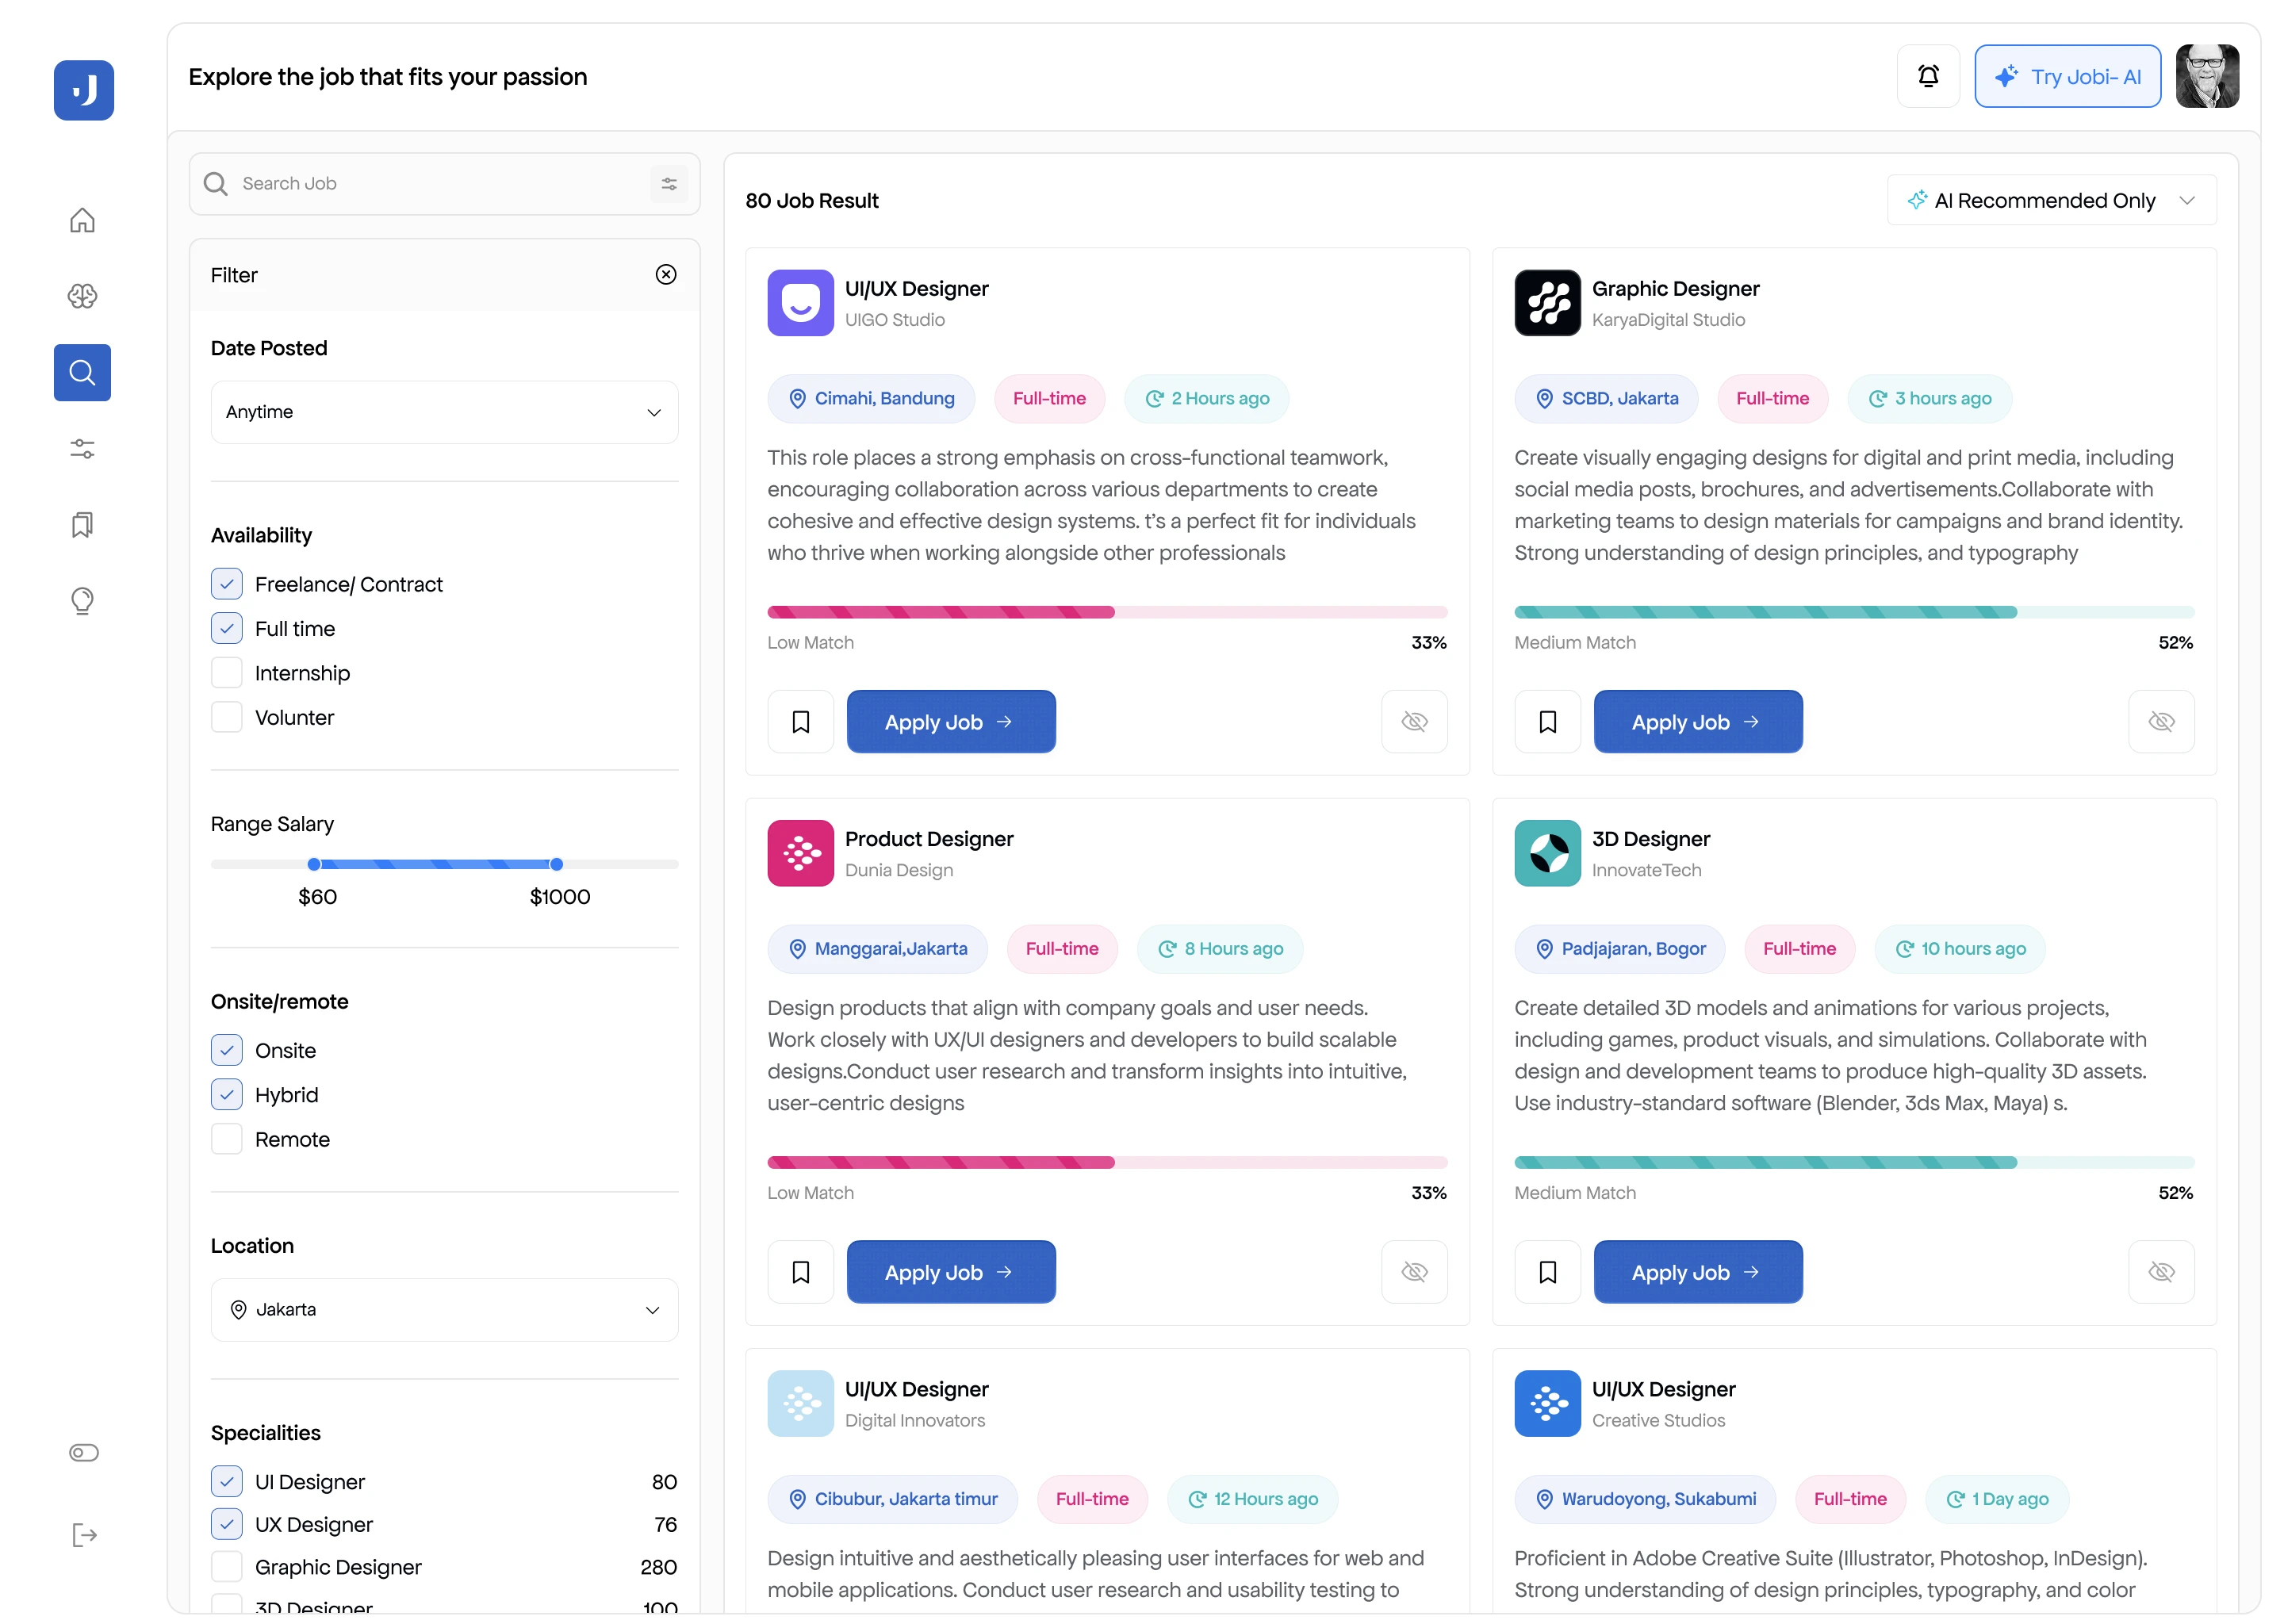2284x1624 pixels.
Task: Open saved bookmarks in sidebar
Action: click(x=82, y=525)
